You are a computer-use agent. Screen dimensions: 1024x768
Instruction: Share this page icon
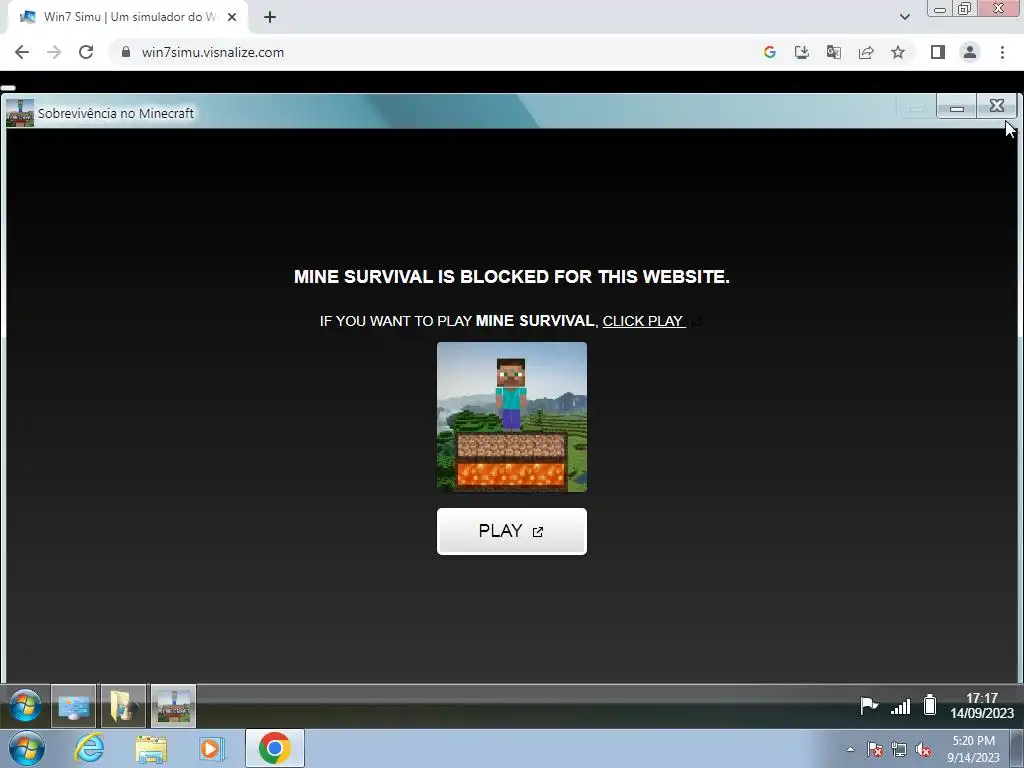click(x=866, y=52)
